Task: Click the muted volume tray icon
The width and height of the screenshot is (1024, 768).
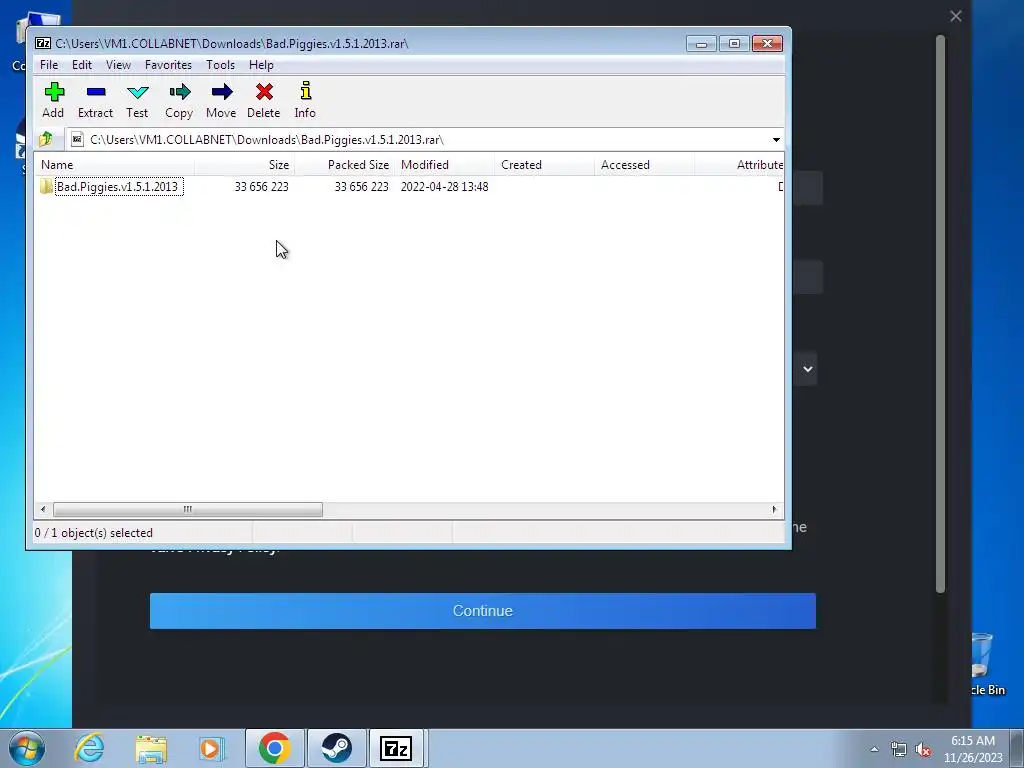Action: tap(923, 750)
